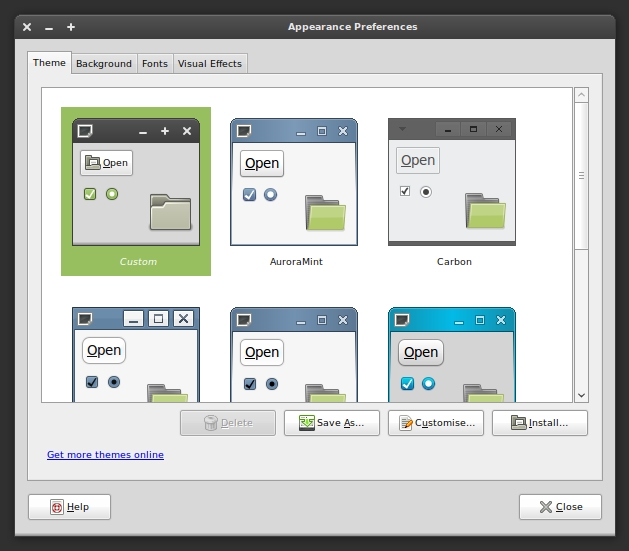This screenshot has width=629, height=551.
Task: Follow the Get more themes online link
Action: click(105, 455)
